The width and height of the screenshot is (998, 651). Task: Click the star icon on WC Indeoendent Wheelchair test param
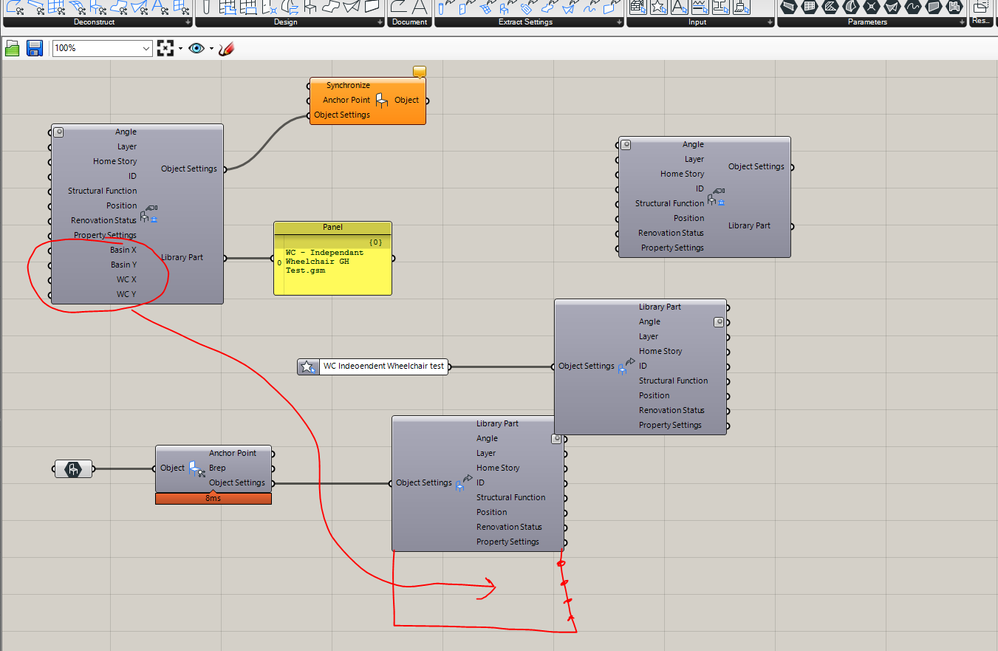(307, 367)
